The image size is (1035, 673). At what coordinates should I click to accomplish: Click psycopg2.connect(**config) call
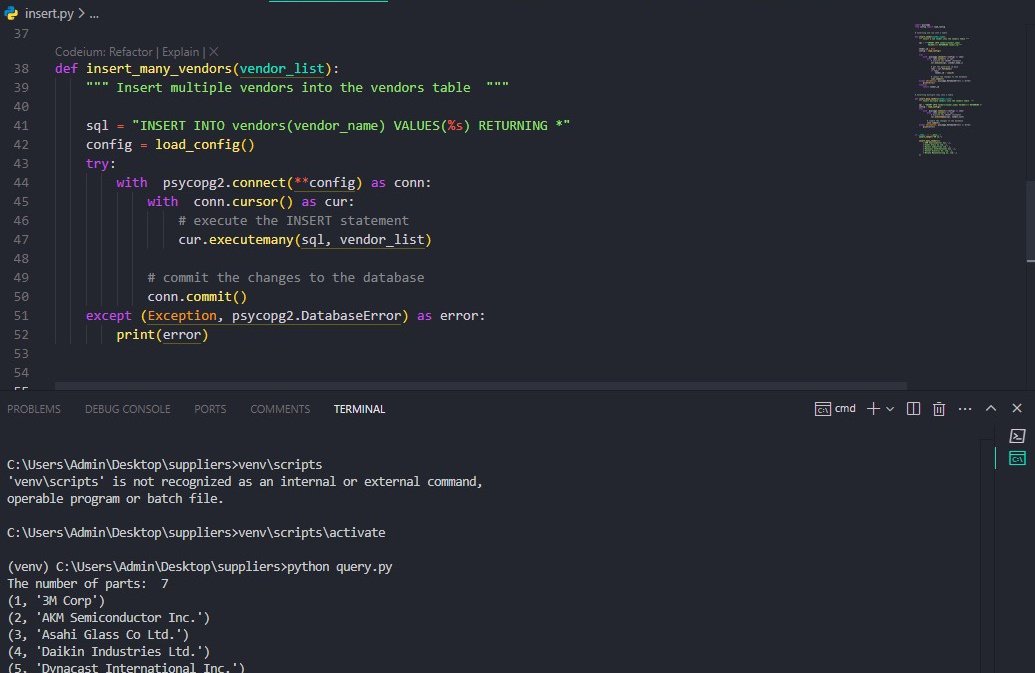point(263,183)
